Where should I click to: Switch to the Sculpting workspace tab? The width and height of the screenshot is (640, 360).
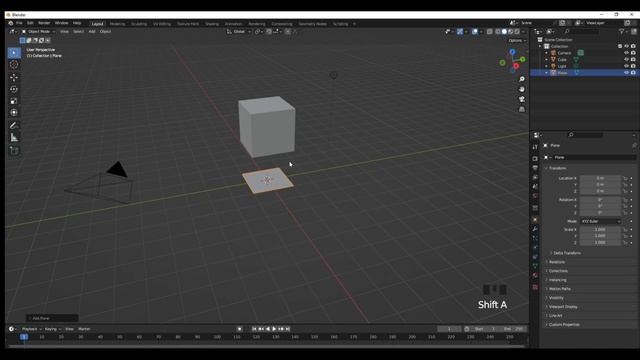(139, 24)
